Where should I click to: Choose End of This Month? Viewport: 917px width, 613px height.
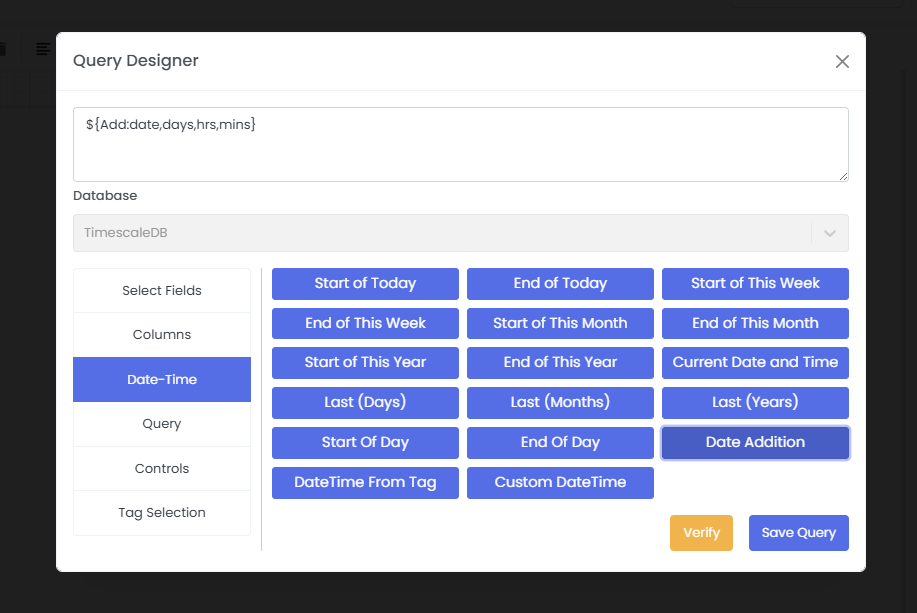click(x=755, y=323)
